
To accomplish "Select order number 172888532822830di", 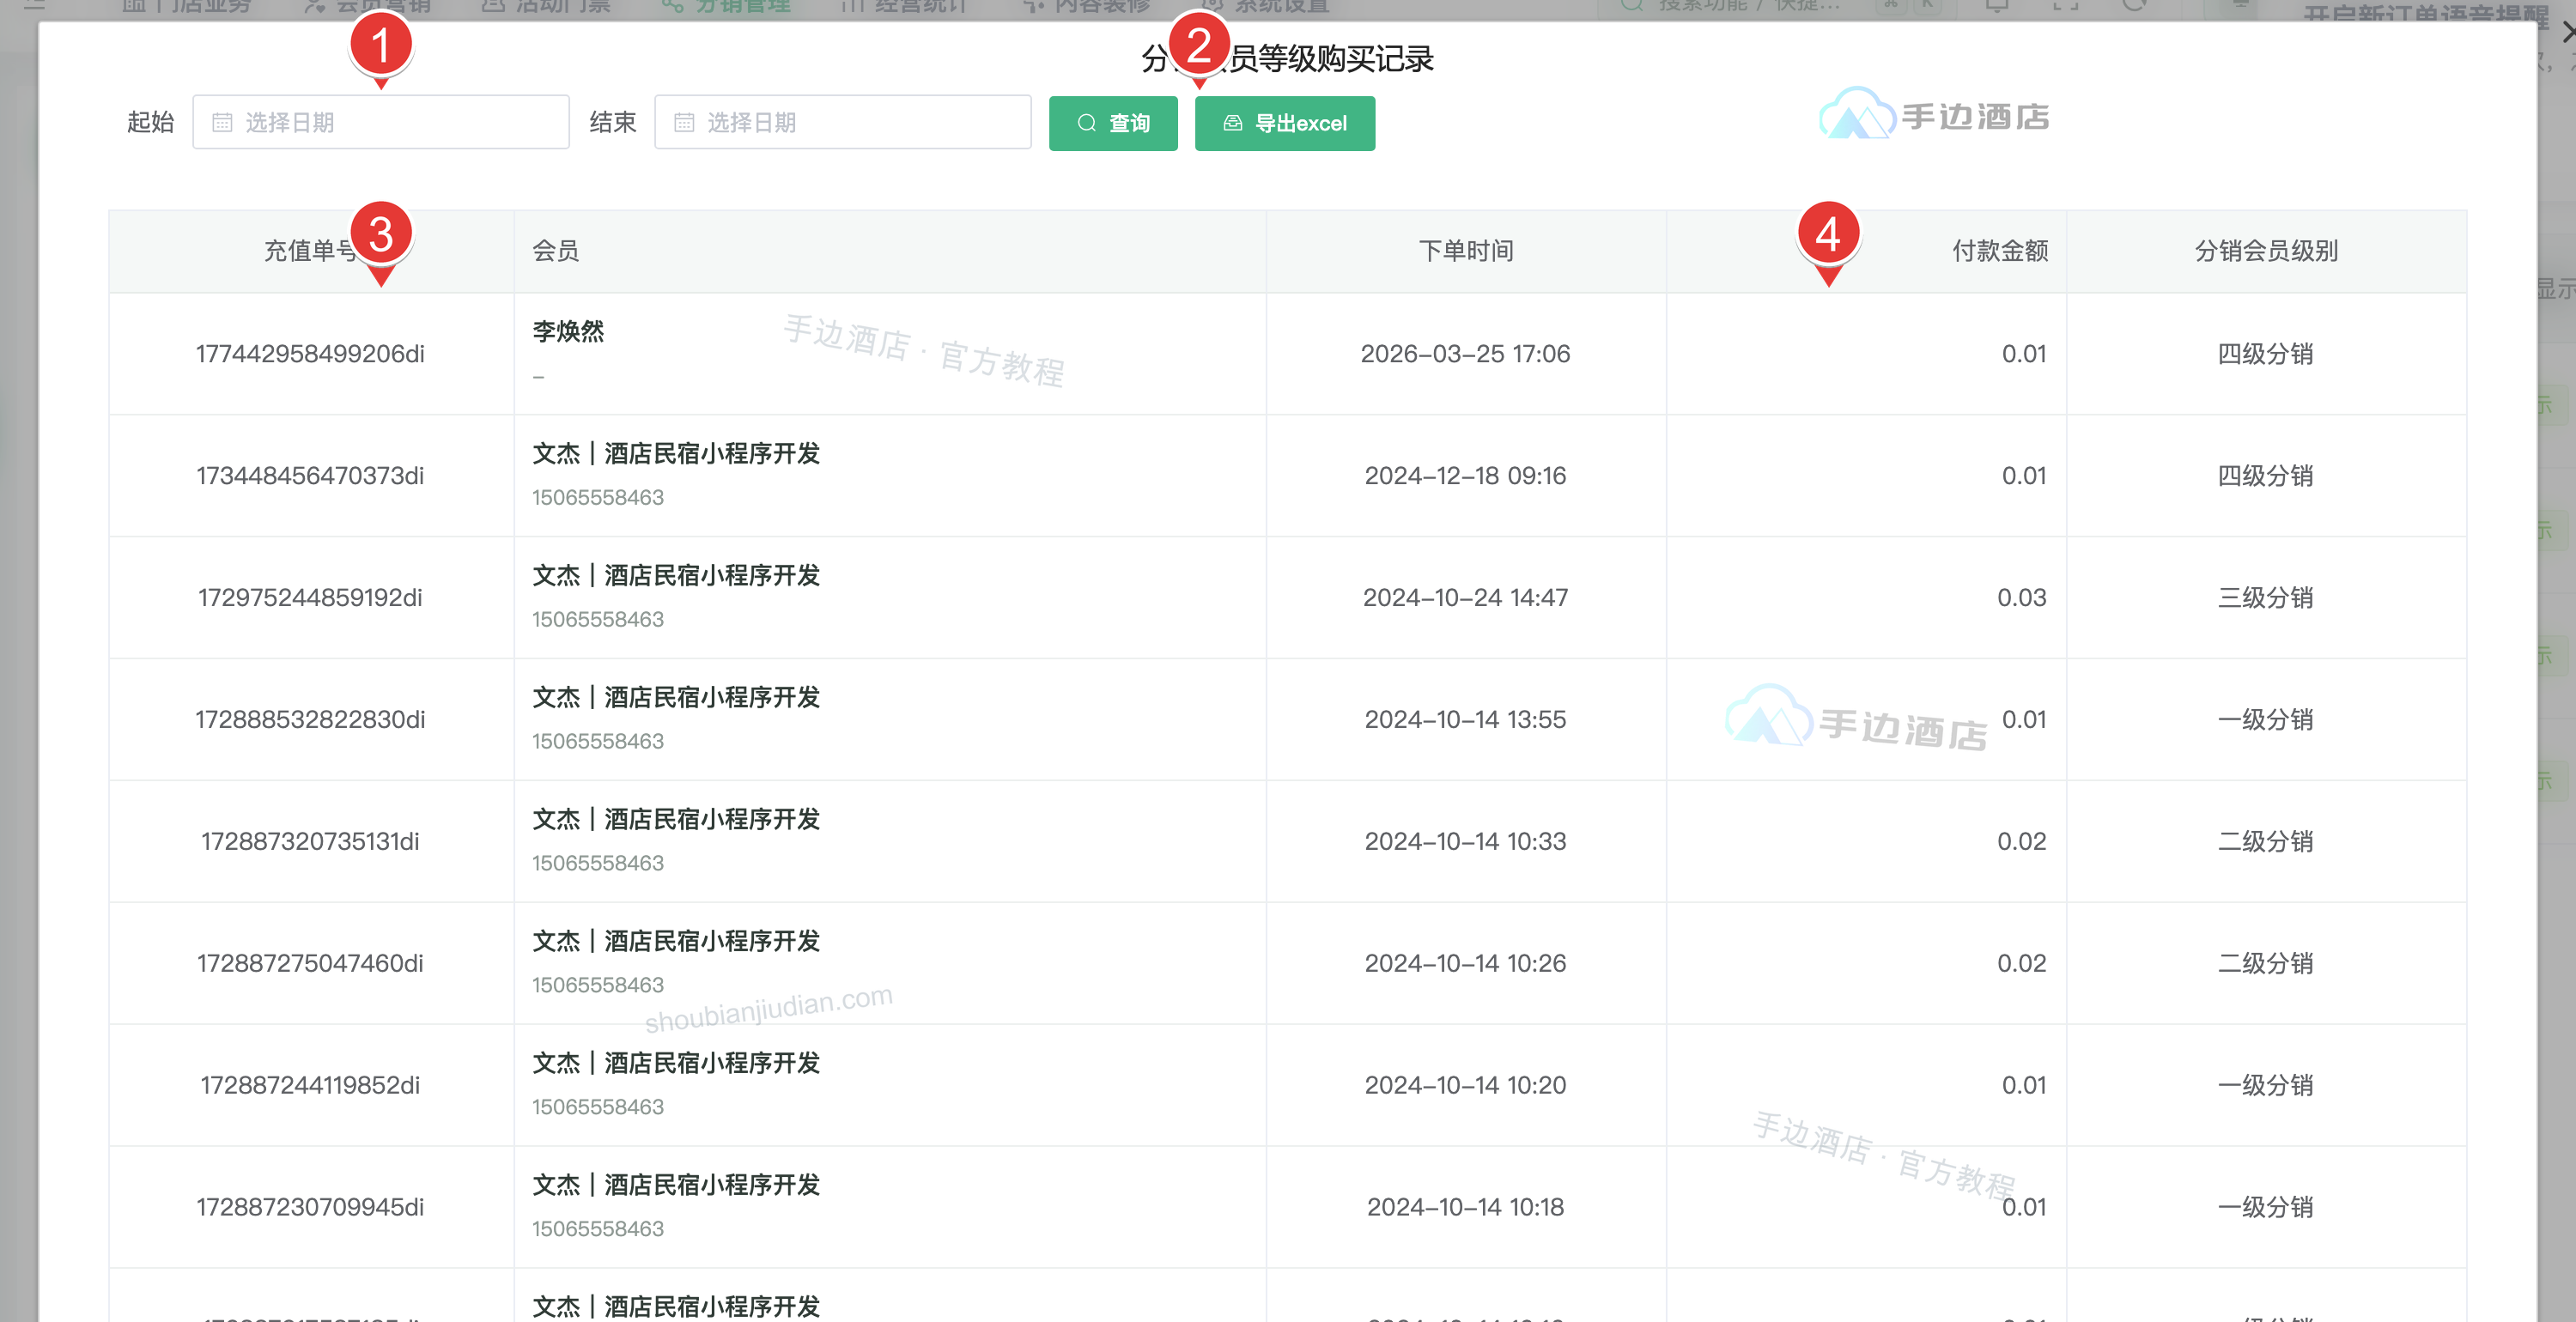I will tap(310, 720).
